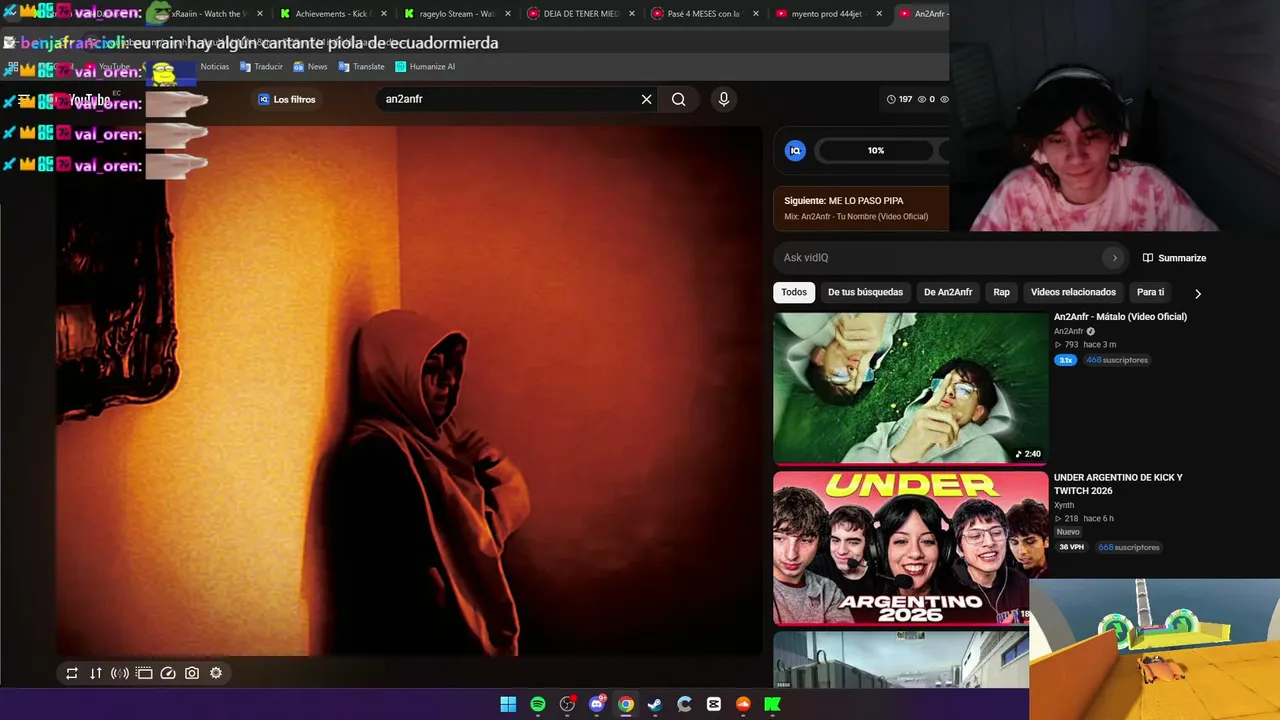
Task: Open Kick from the taskbar
Action: [x=772, y=704]
